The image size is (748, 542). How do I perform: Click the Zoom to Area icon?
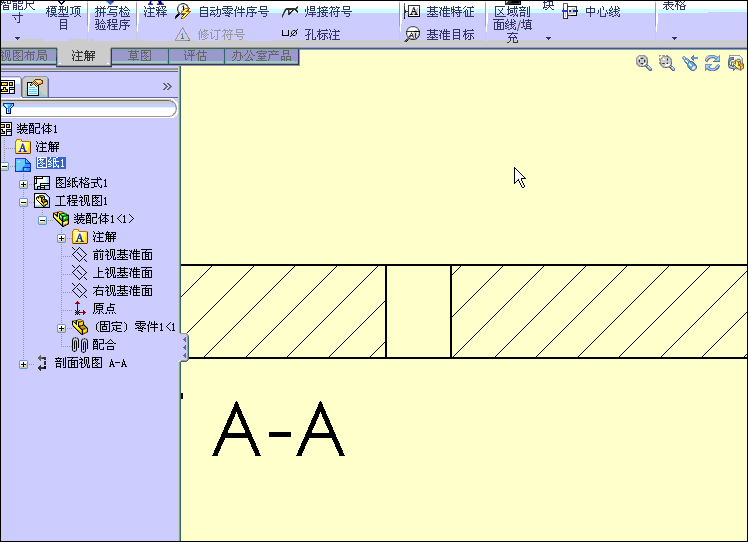coord(666,63)
